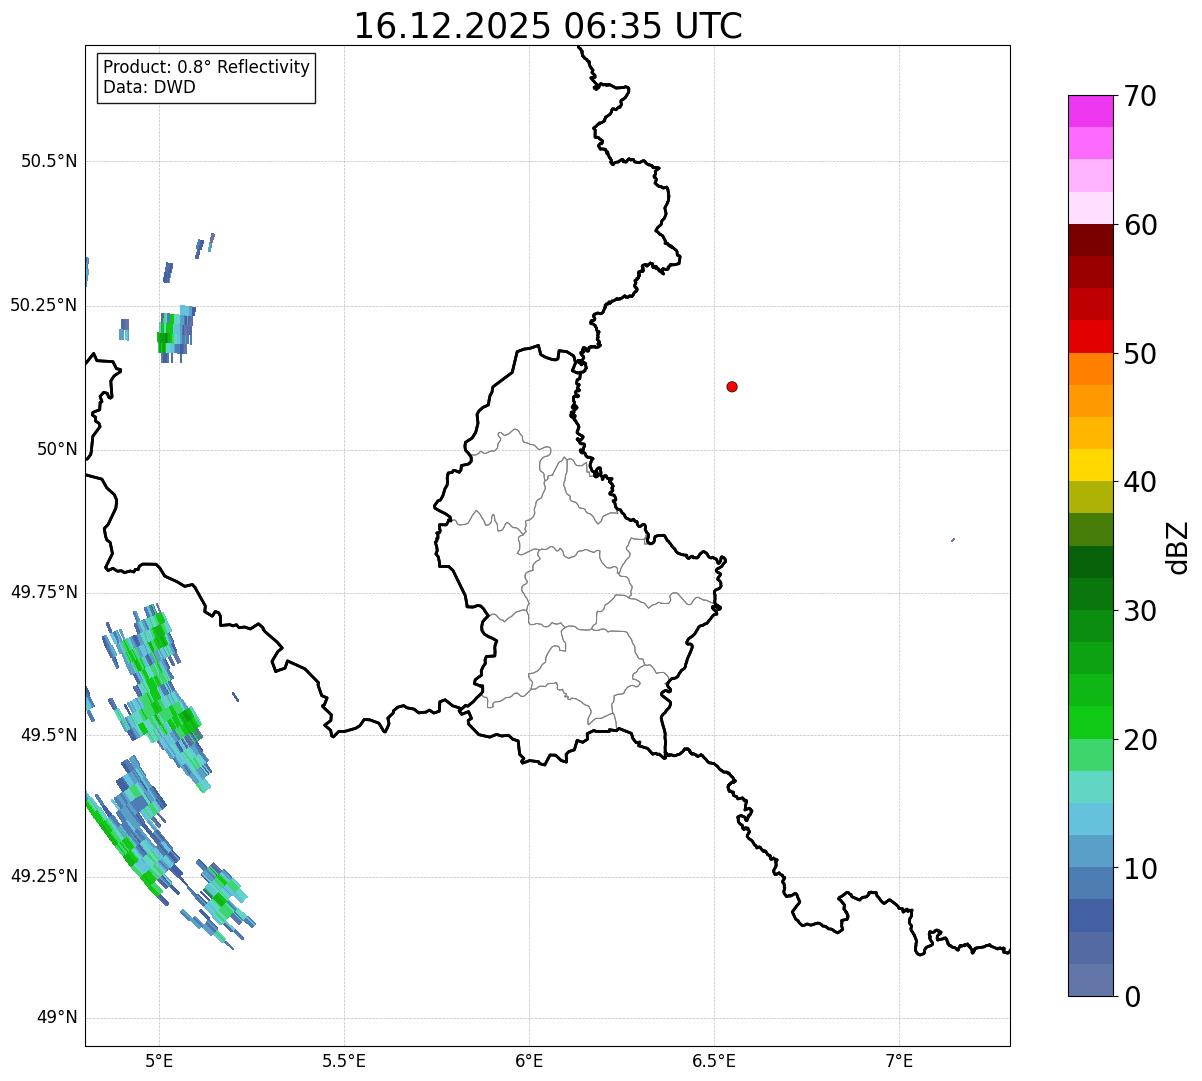Image resolution: width=1202 pixels, height=1081 pixels.
Task: Click the 50°N latitude tick label
Action: 57,449
